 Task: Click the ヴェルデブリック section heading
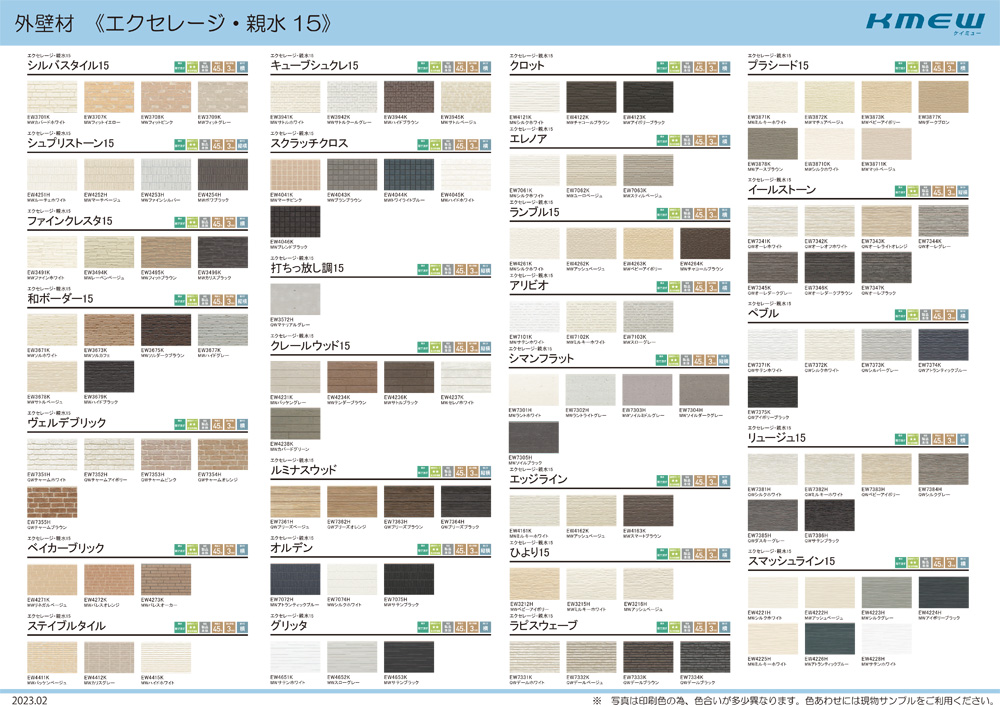click(x=67, y=423)
